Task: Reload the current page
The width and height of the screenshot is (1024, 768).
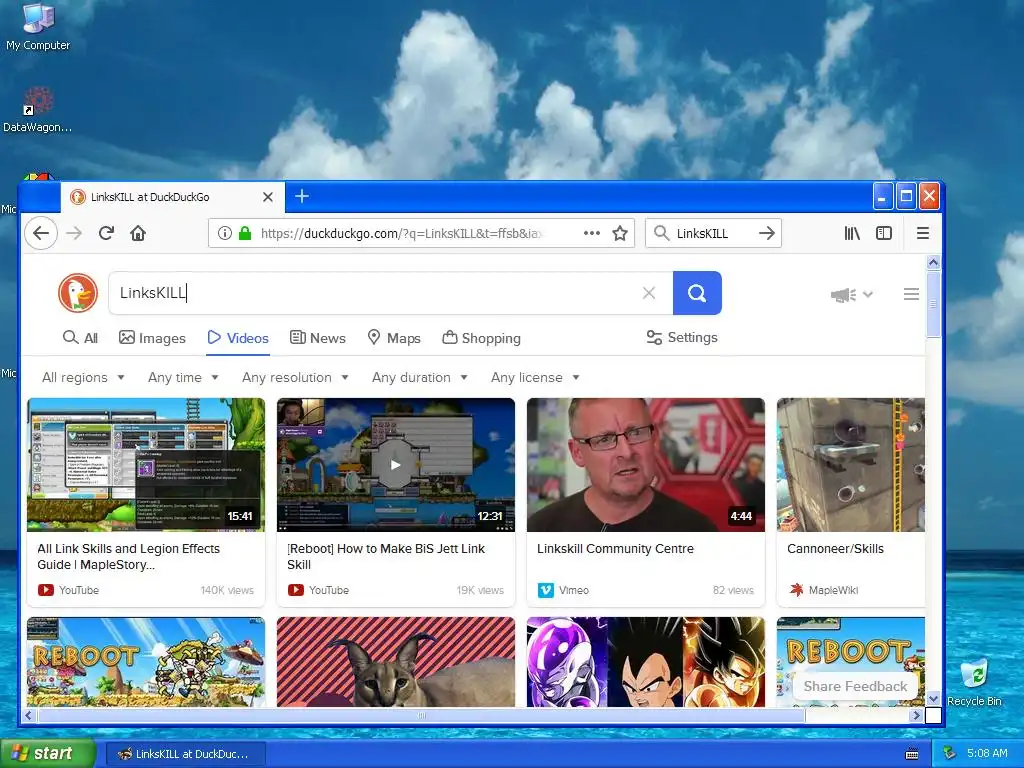Action: click(106, 233)
